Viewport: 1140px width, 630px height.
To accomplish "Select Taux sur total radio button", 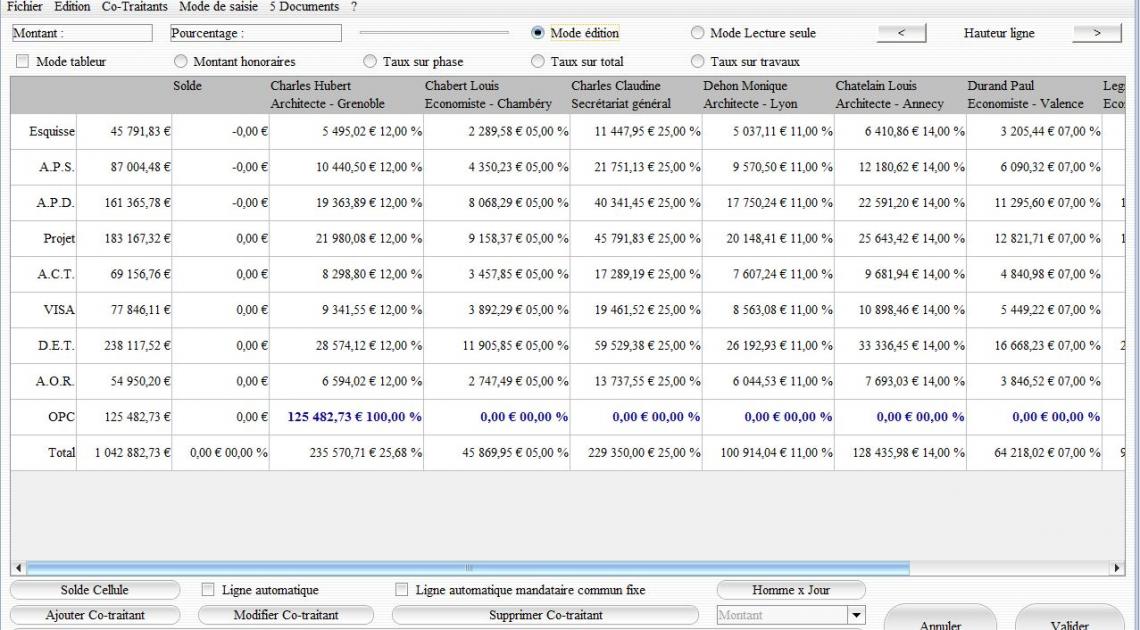I will (x=538, y=61).
